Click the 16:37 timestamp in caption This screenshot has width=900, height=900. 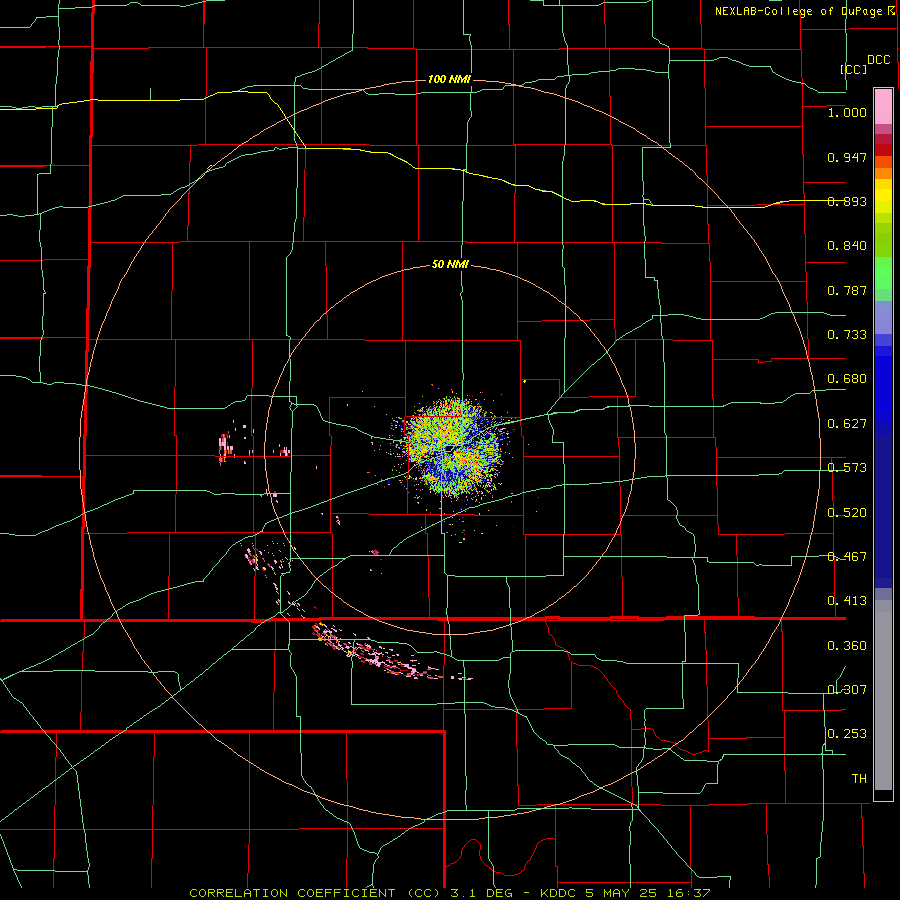point(689,893)
